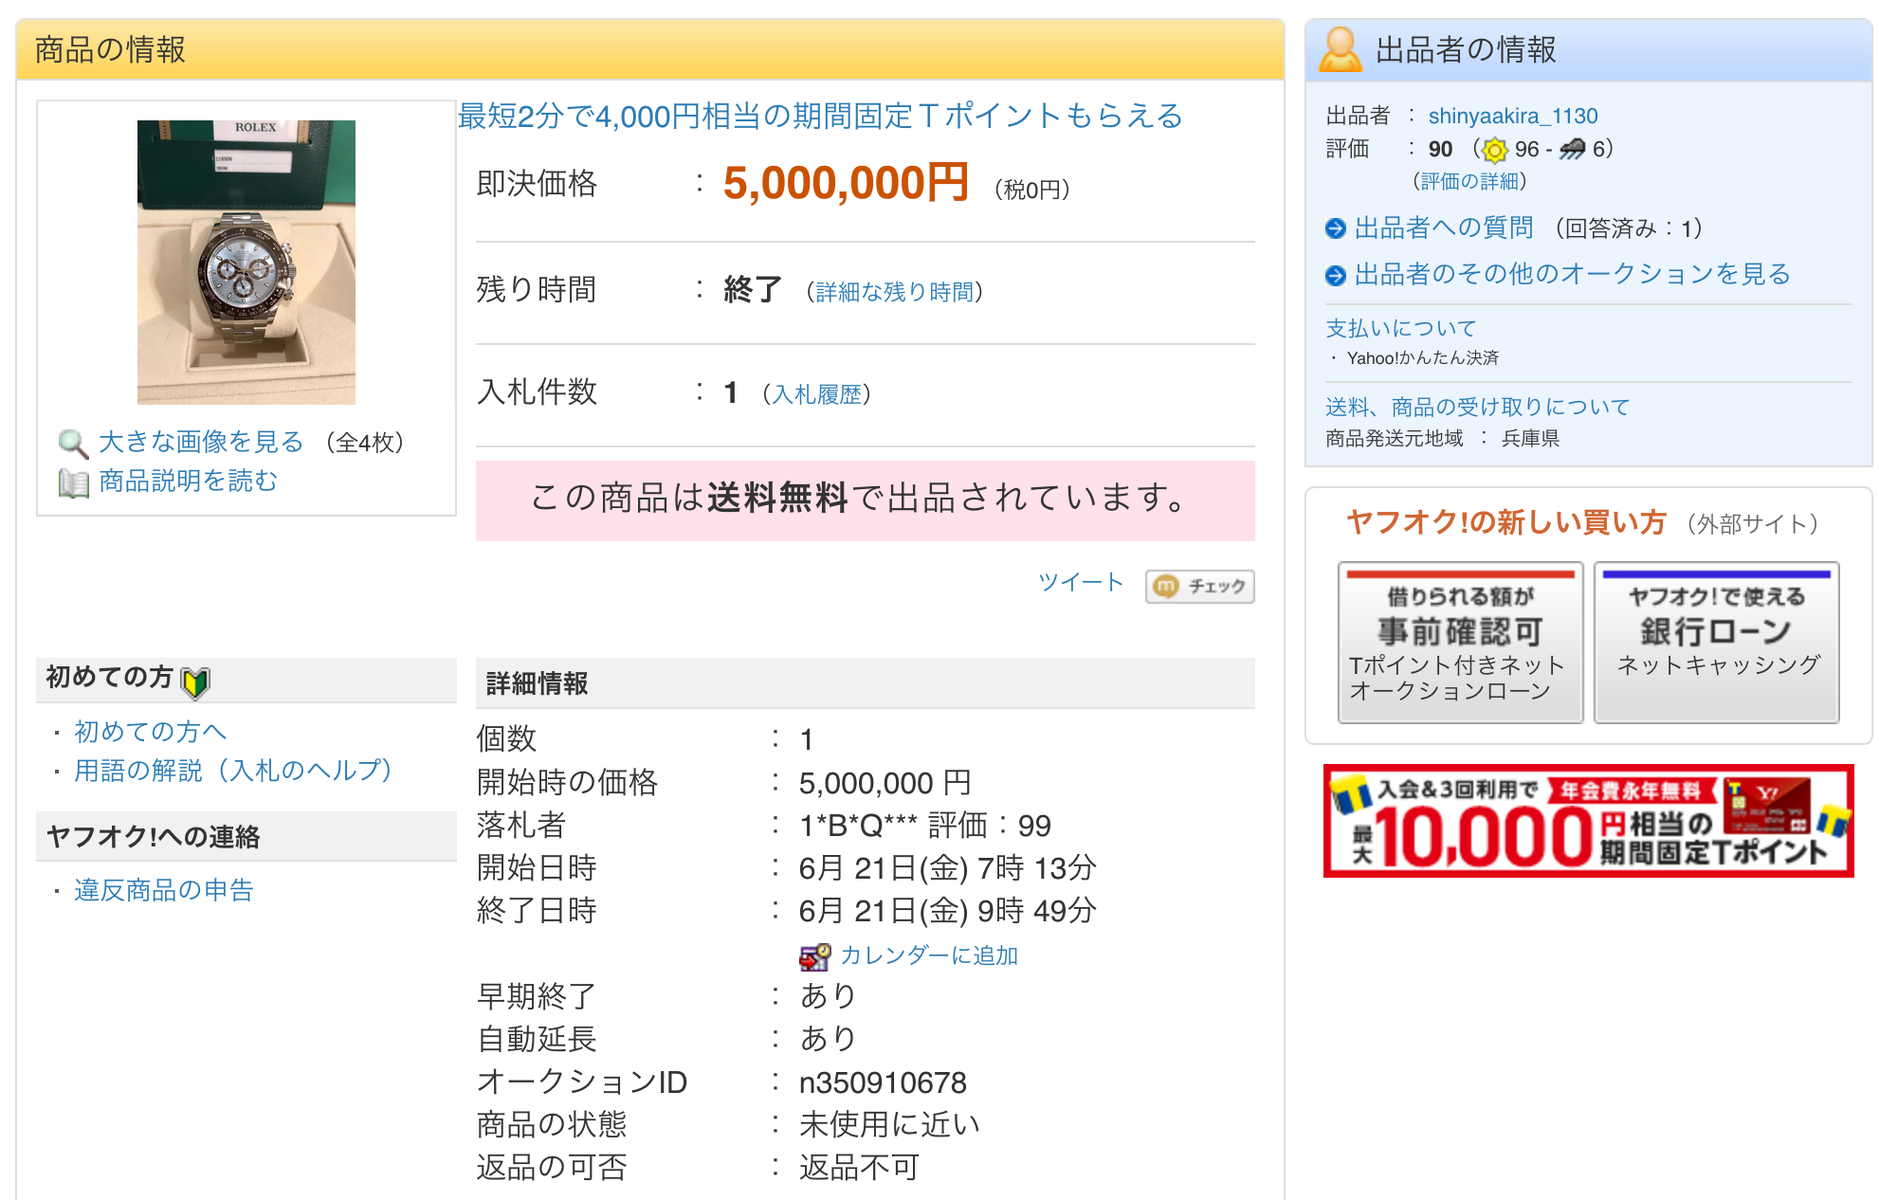Open the Tポイント promotion link at top

coord(820,116)
